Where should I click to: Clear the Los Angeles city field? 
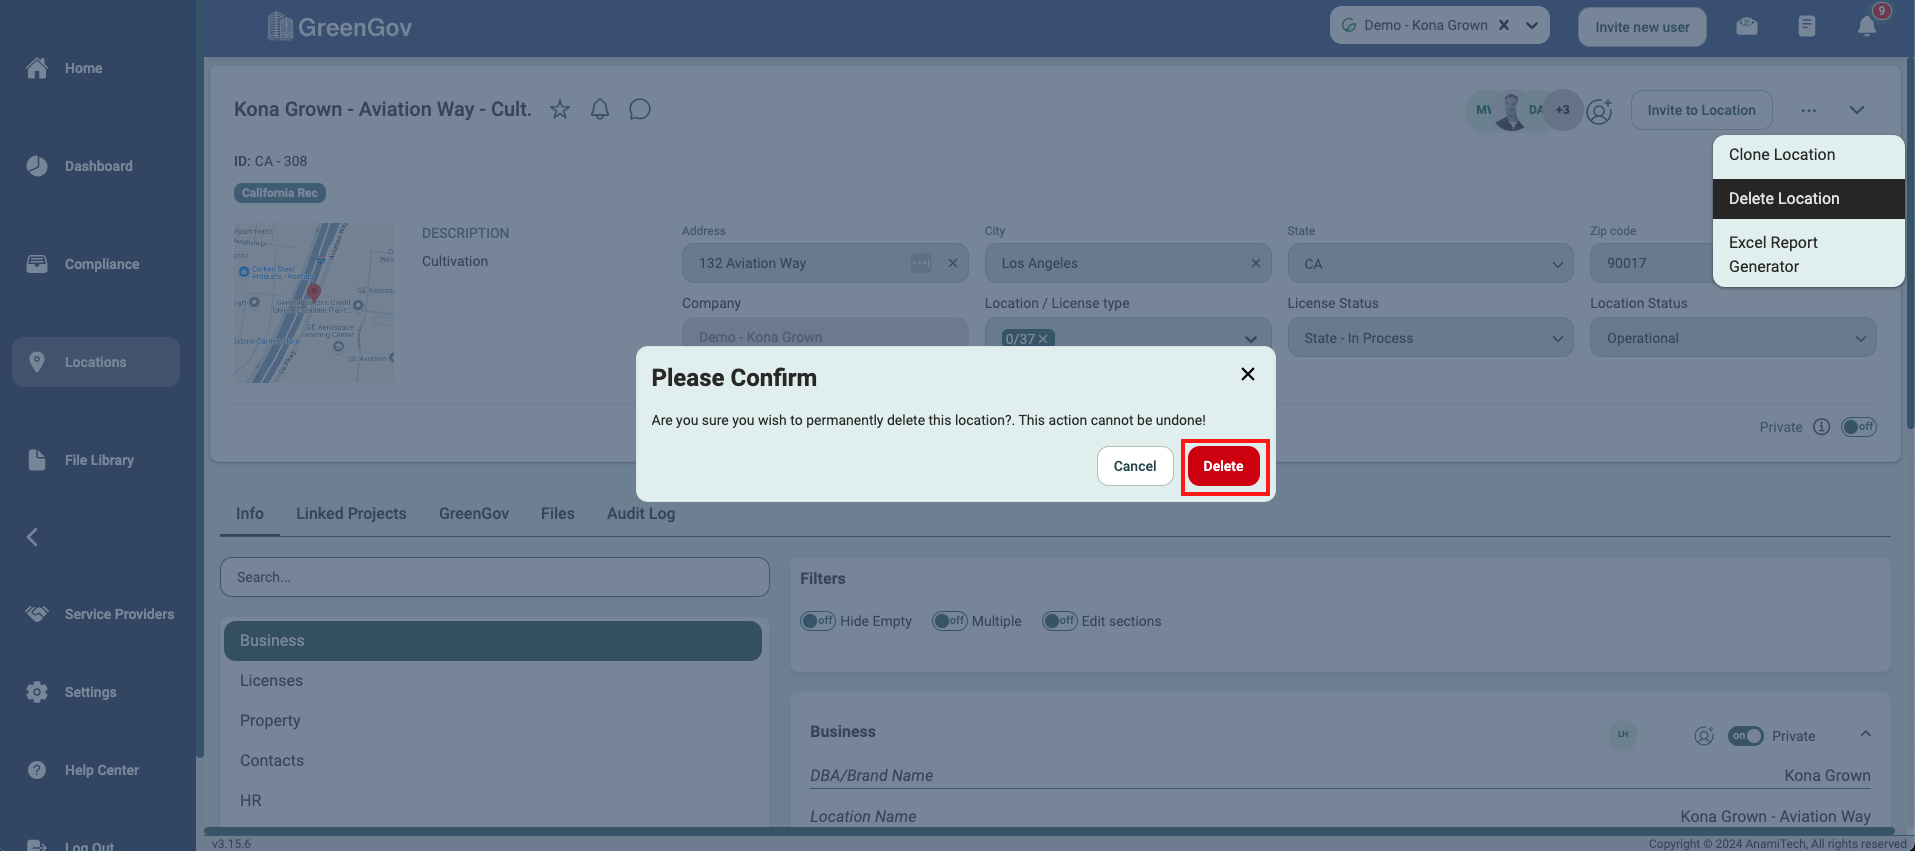coord(1256,263)
